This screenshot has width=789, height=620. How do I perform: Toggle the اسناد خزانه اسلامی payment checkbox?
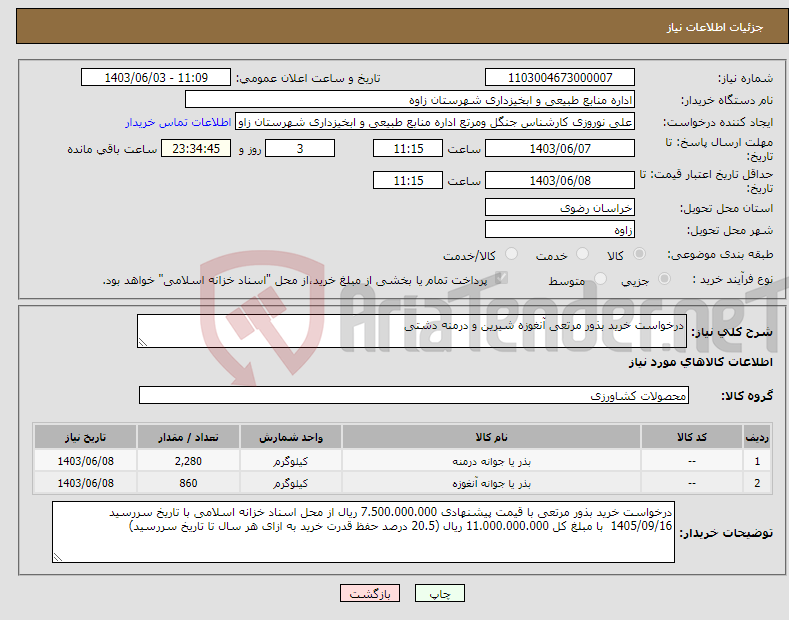coord(501,278)
